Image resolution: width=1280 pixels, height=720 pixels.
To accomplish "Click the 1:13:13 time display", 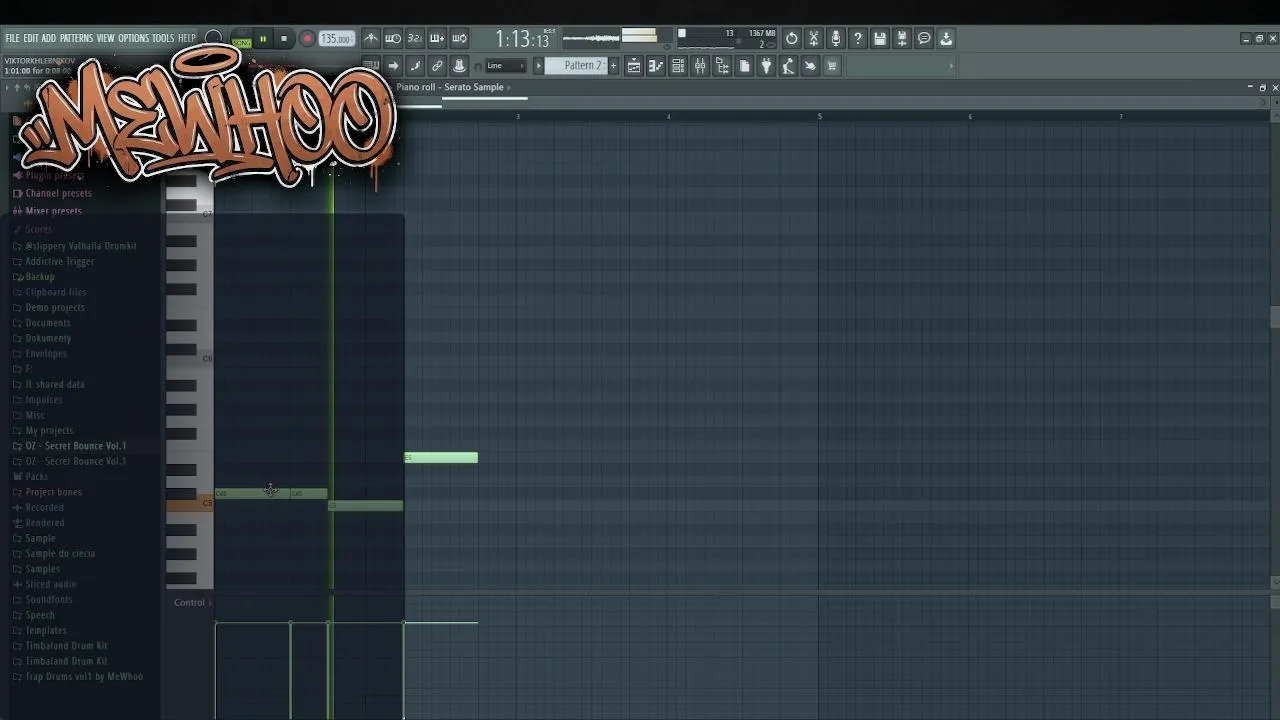I will (x=522, y=39).
